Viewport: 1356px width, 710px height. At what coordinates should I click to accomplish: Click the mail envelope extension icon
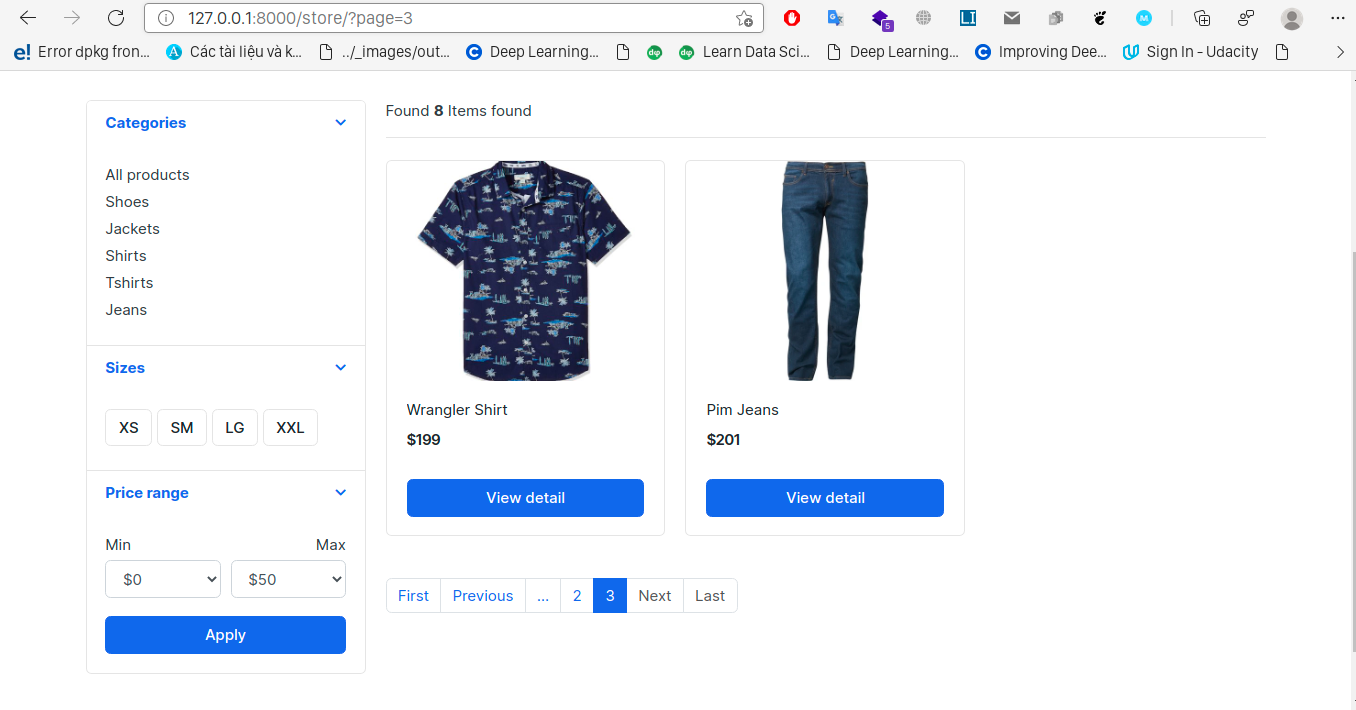click(1012, 18)
